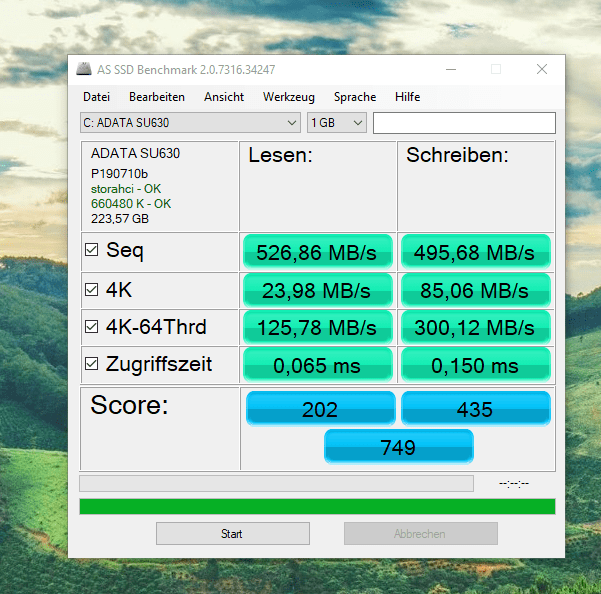Screen dimensions: 601x594
Task: Click the green overall progress bar
Action: (317, 507)
